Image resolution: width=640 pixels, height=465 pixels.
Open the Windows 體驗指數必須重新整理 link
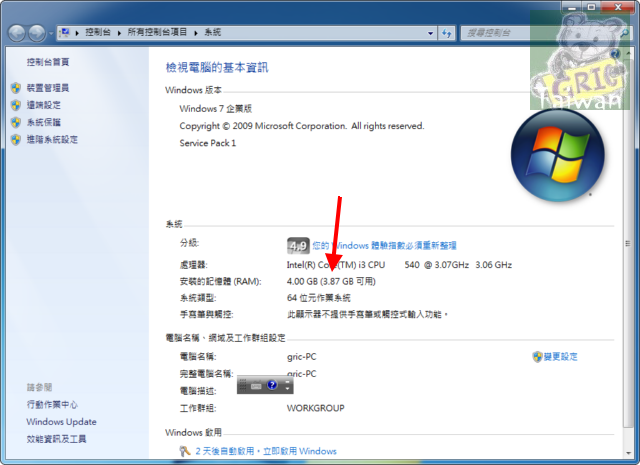click(384, 245)
